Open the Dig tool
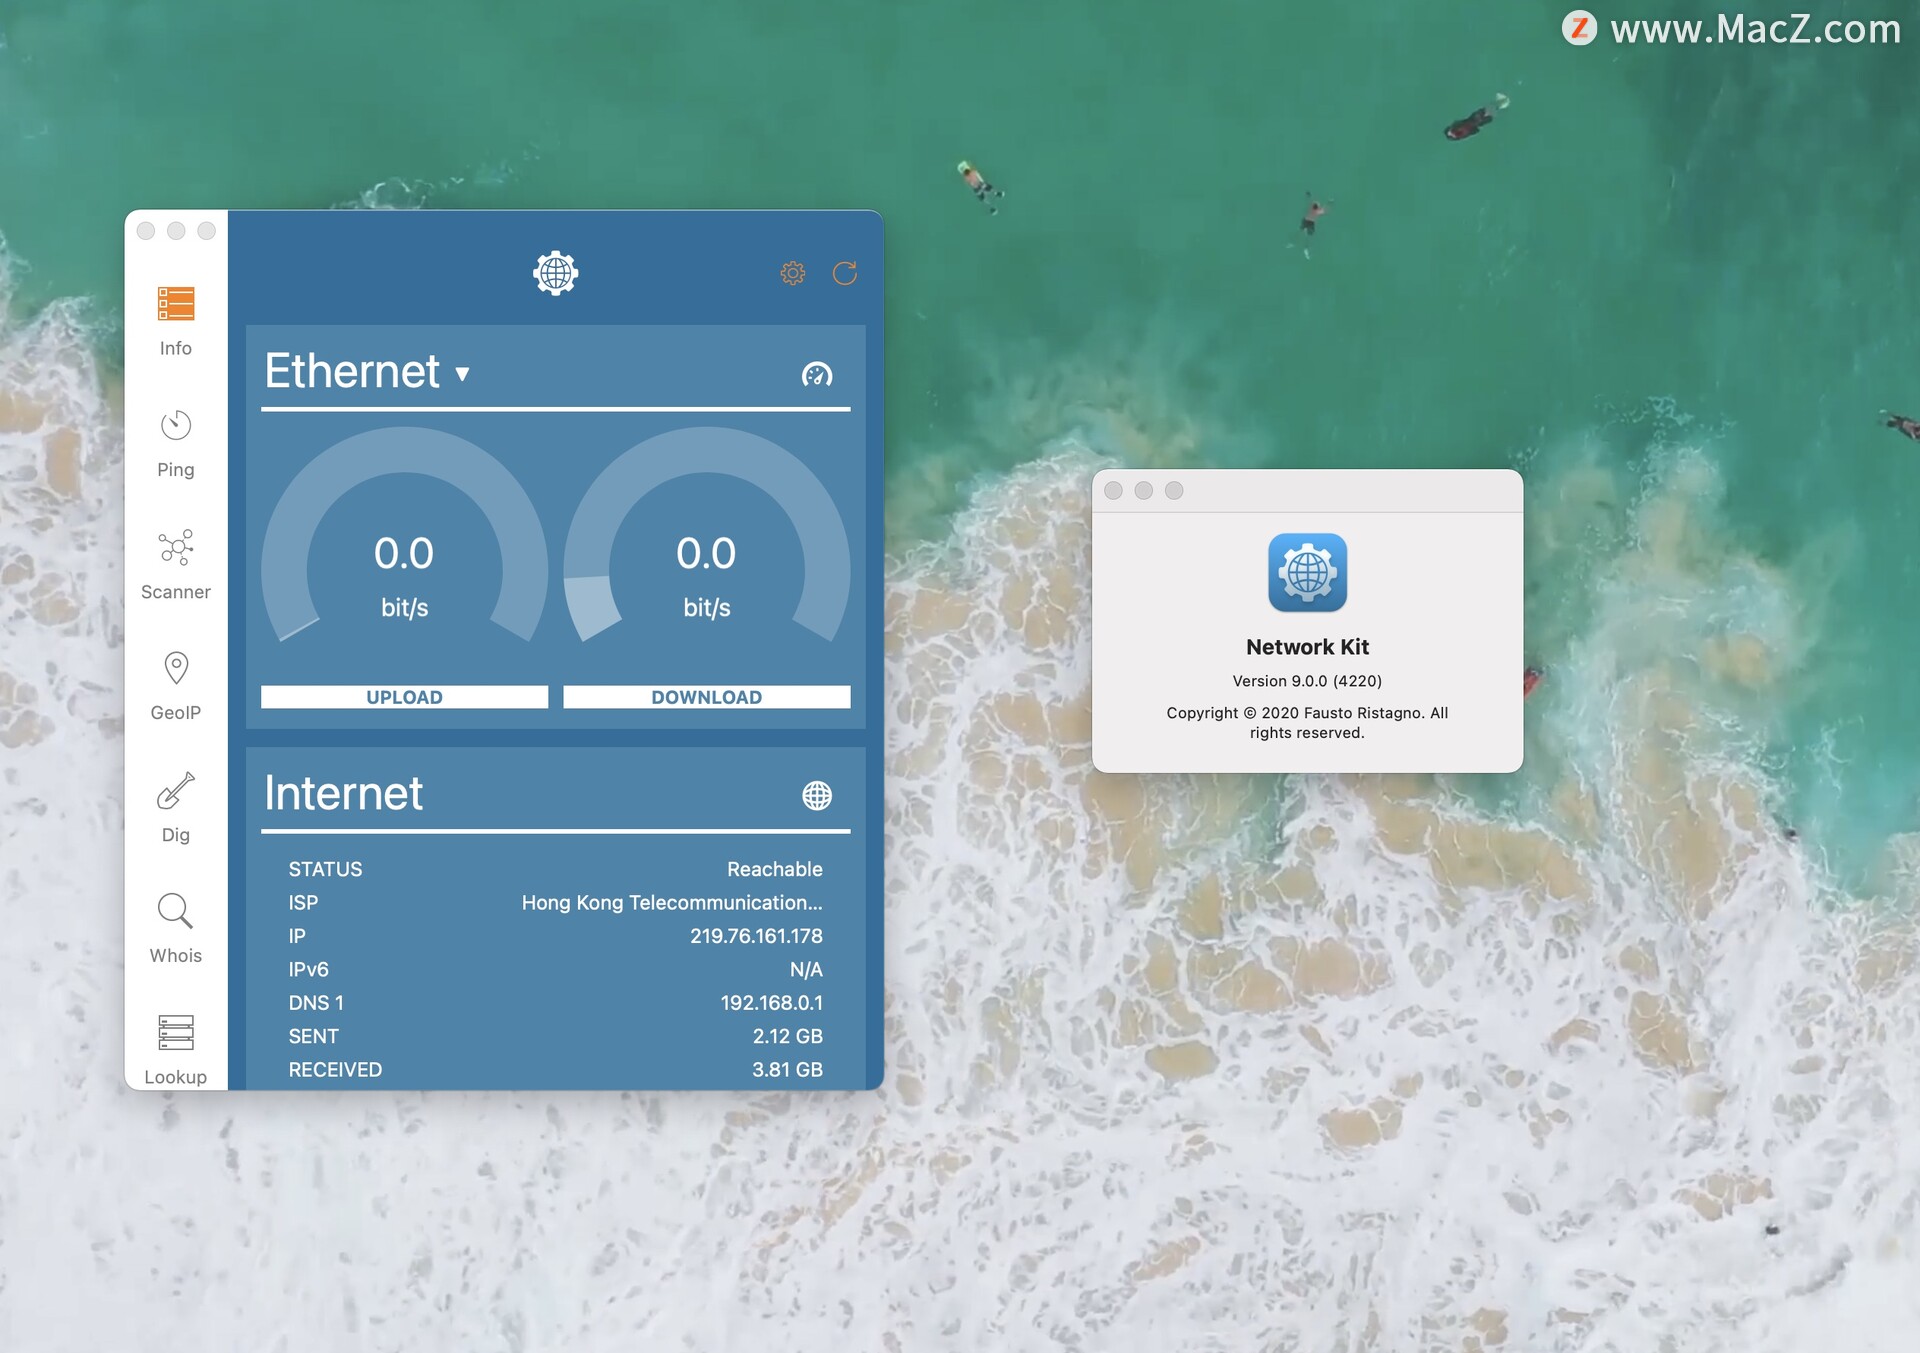Image resolution: width=1920 pixels, height=1353 pixels. (x=175, y=808)
